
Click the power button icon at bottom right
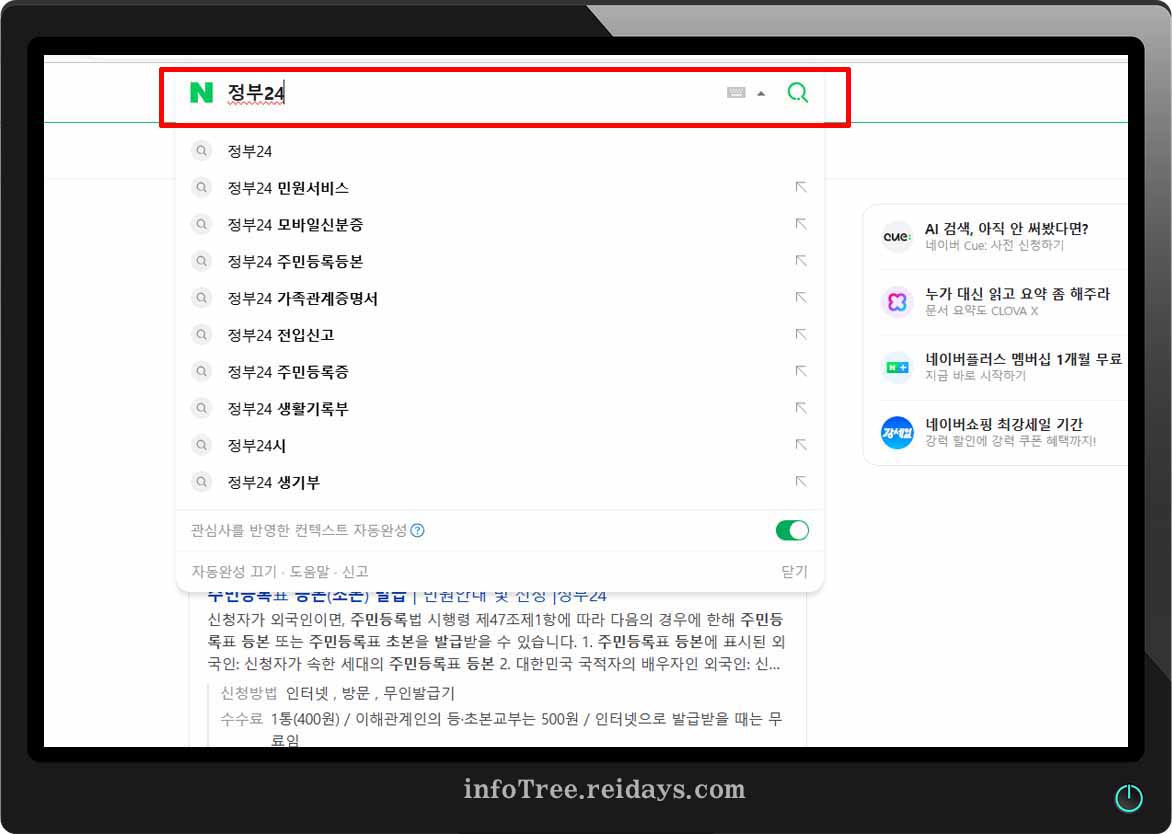(x=1129, y=797)
